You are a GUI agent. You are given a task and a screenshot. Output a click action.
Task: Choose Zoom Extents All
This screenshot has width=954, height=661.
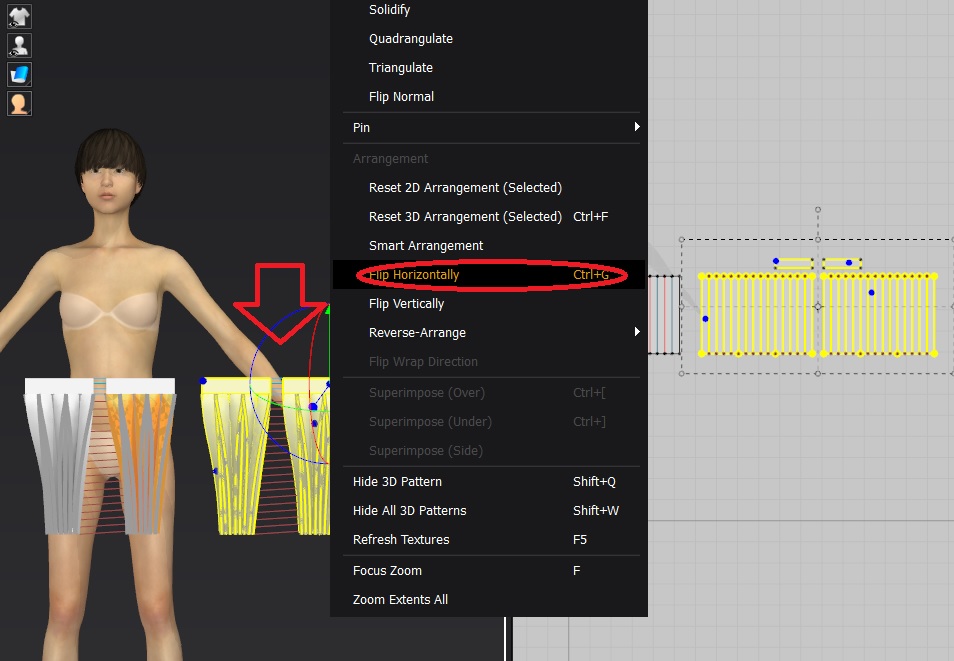pyautogui.click(x=400, y=600)
